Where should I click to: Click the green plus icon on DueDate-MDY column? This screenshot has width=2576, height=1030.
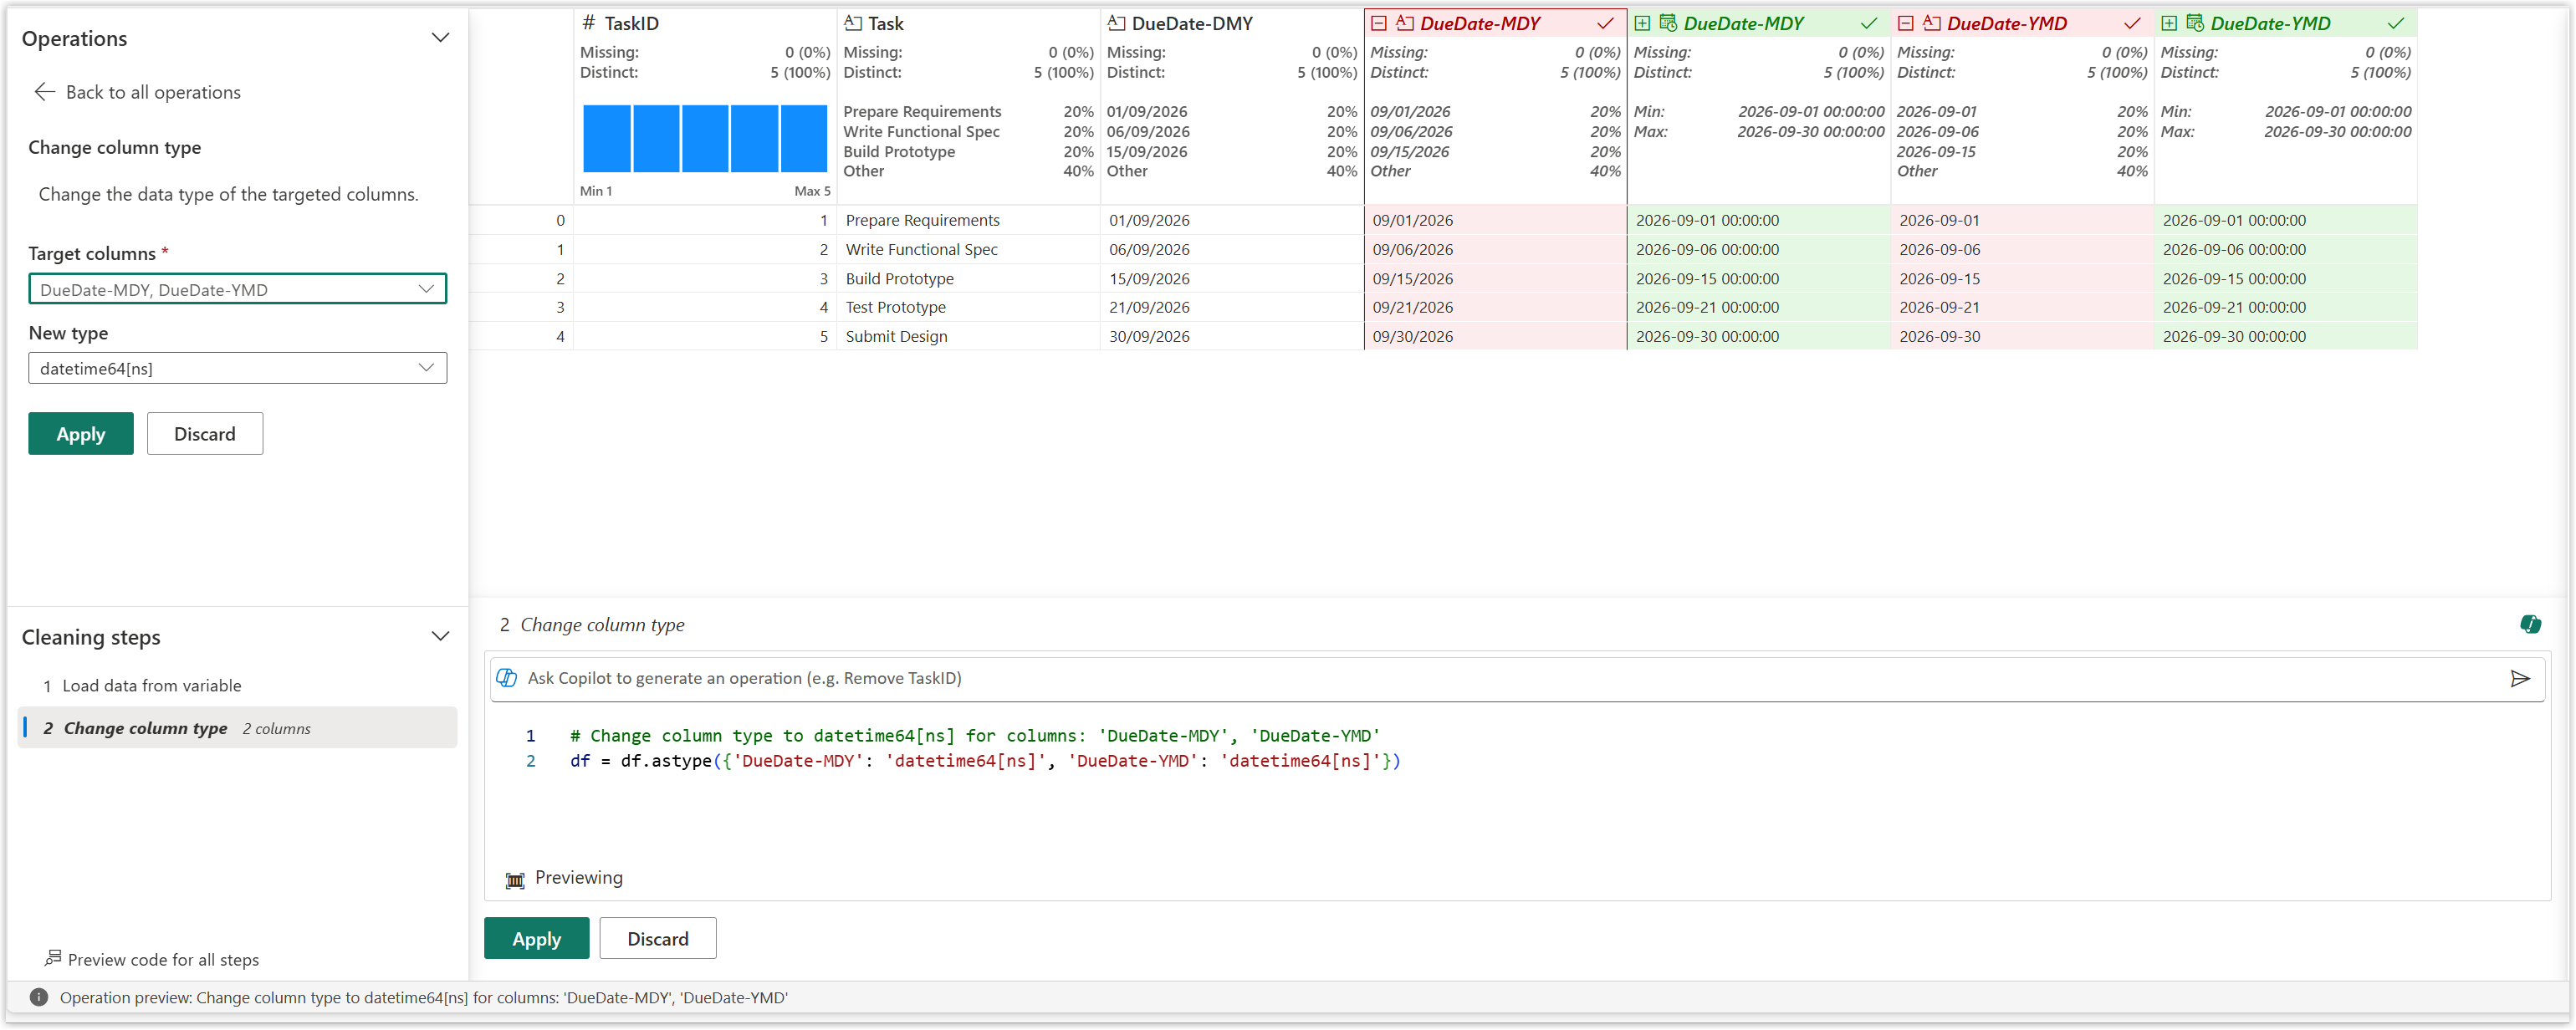[x=1642, y=23]
